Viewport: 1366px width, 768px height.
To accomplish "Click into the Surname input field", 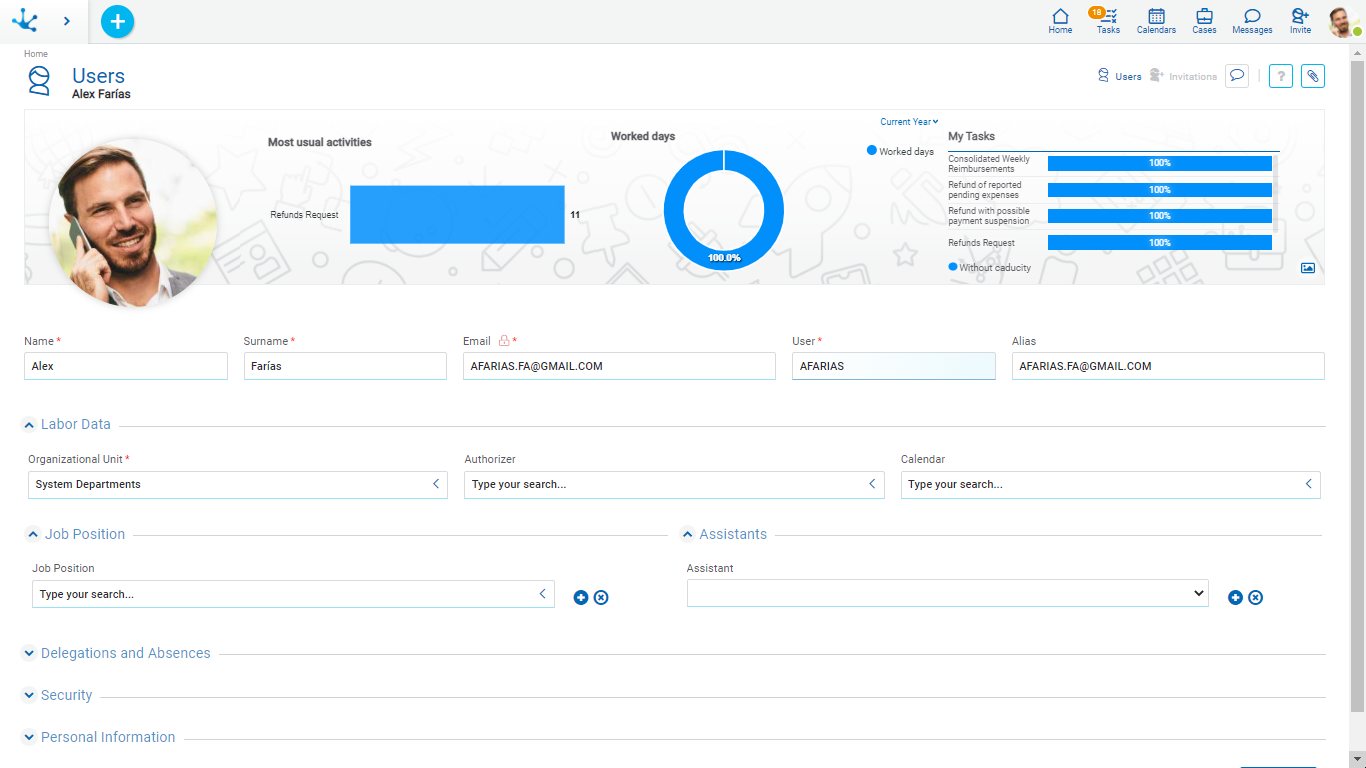I will [345, 366].
